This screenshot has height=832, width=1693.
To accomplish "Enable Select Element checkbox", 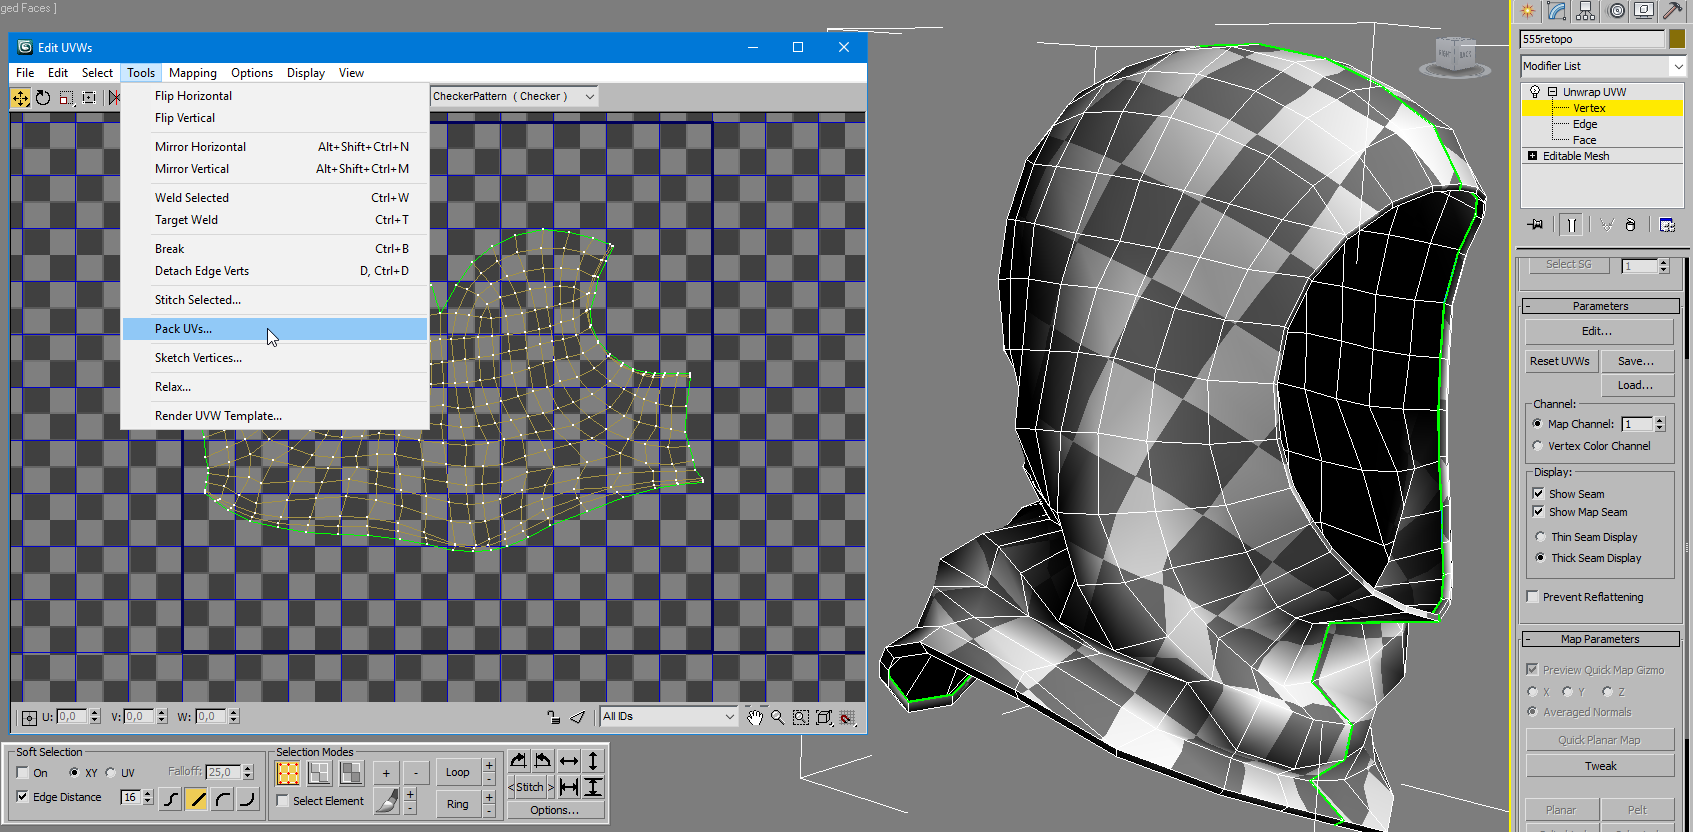I will tap(283, 801).
